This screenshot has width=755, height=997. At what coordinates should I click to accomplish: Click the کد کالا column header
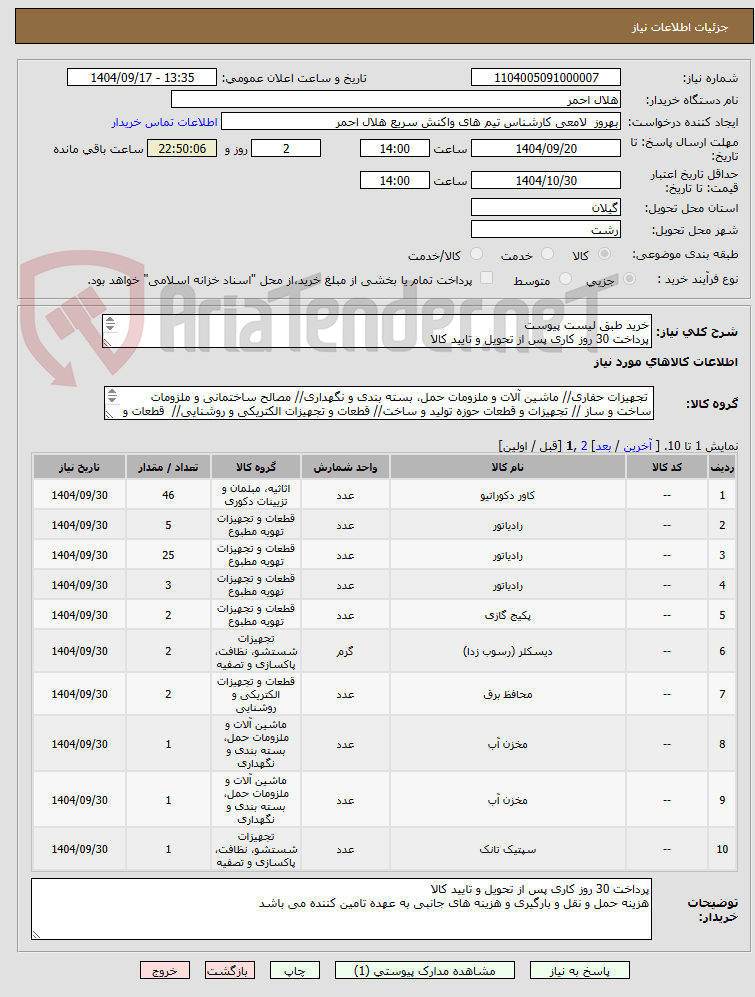(x=667, y=467)
